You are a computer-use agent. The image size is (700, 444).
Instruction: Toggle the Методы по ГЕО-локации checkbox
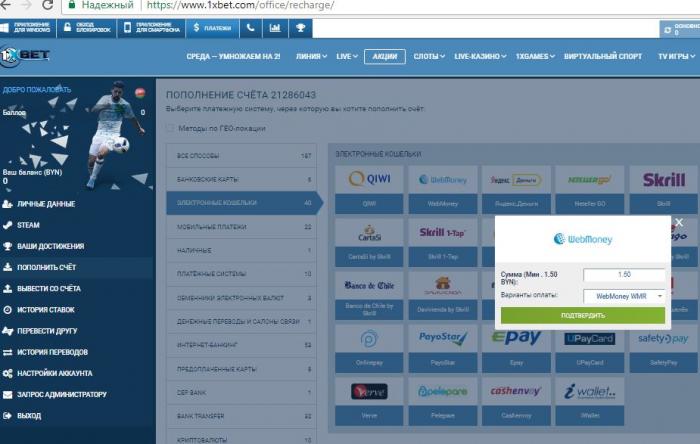[170, 129]
